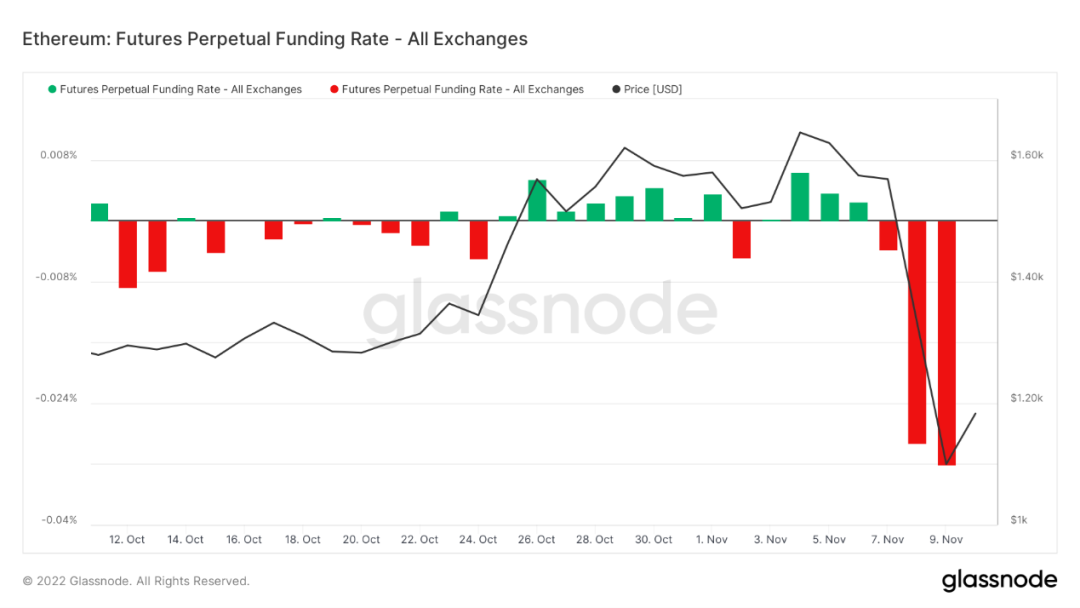Screen dimensions: 1080x608
Task: Click the chart title Ethereum Futures Perpetual Funding Rate
Action: [x=275, y=39]
